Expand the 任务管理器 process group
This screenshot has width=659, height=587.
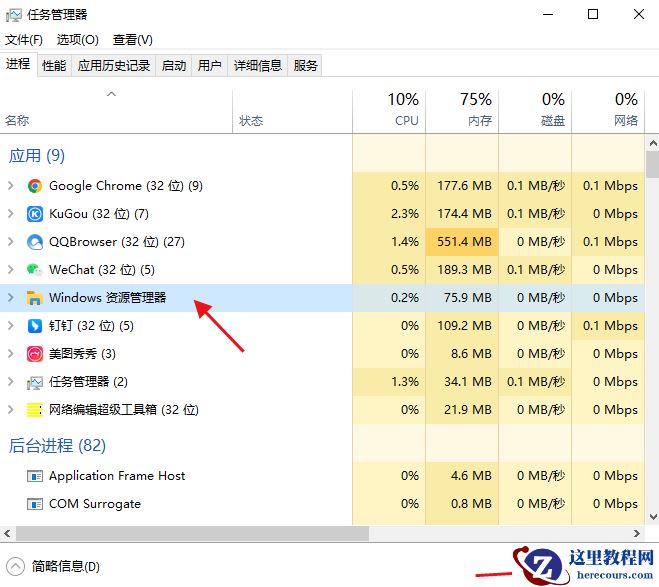tap(11, 382)
